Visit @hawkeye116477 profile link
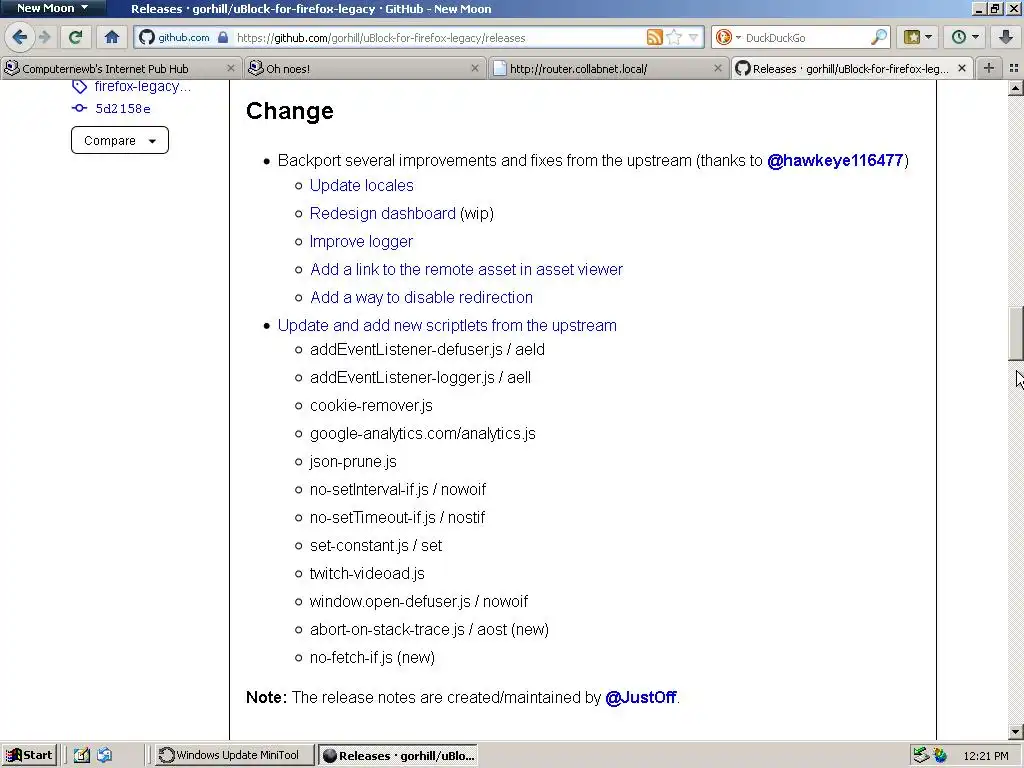The height and width of the screenshot is (768, 1024). pos(835,161)
